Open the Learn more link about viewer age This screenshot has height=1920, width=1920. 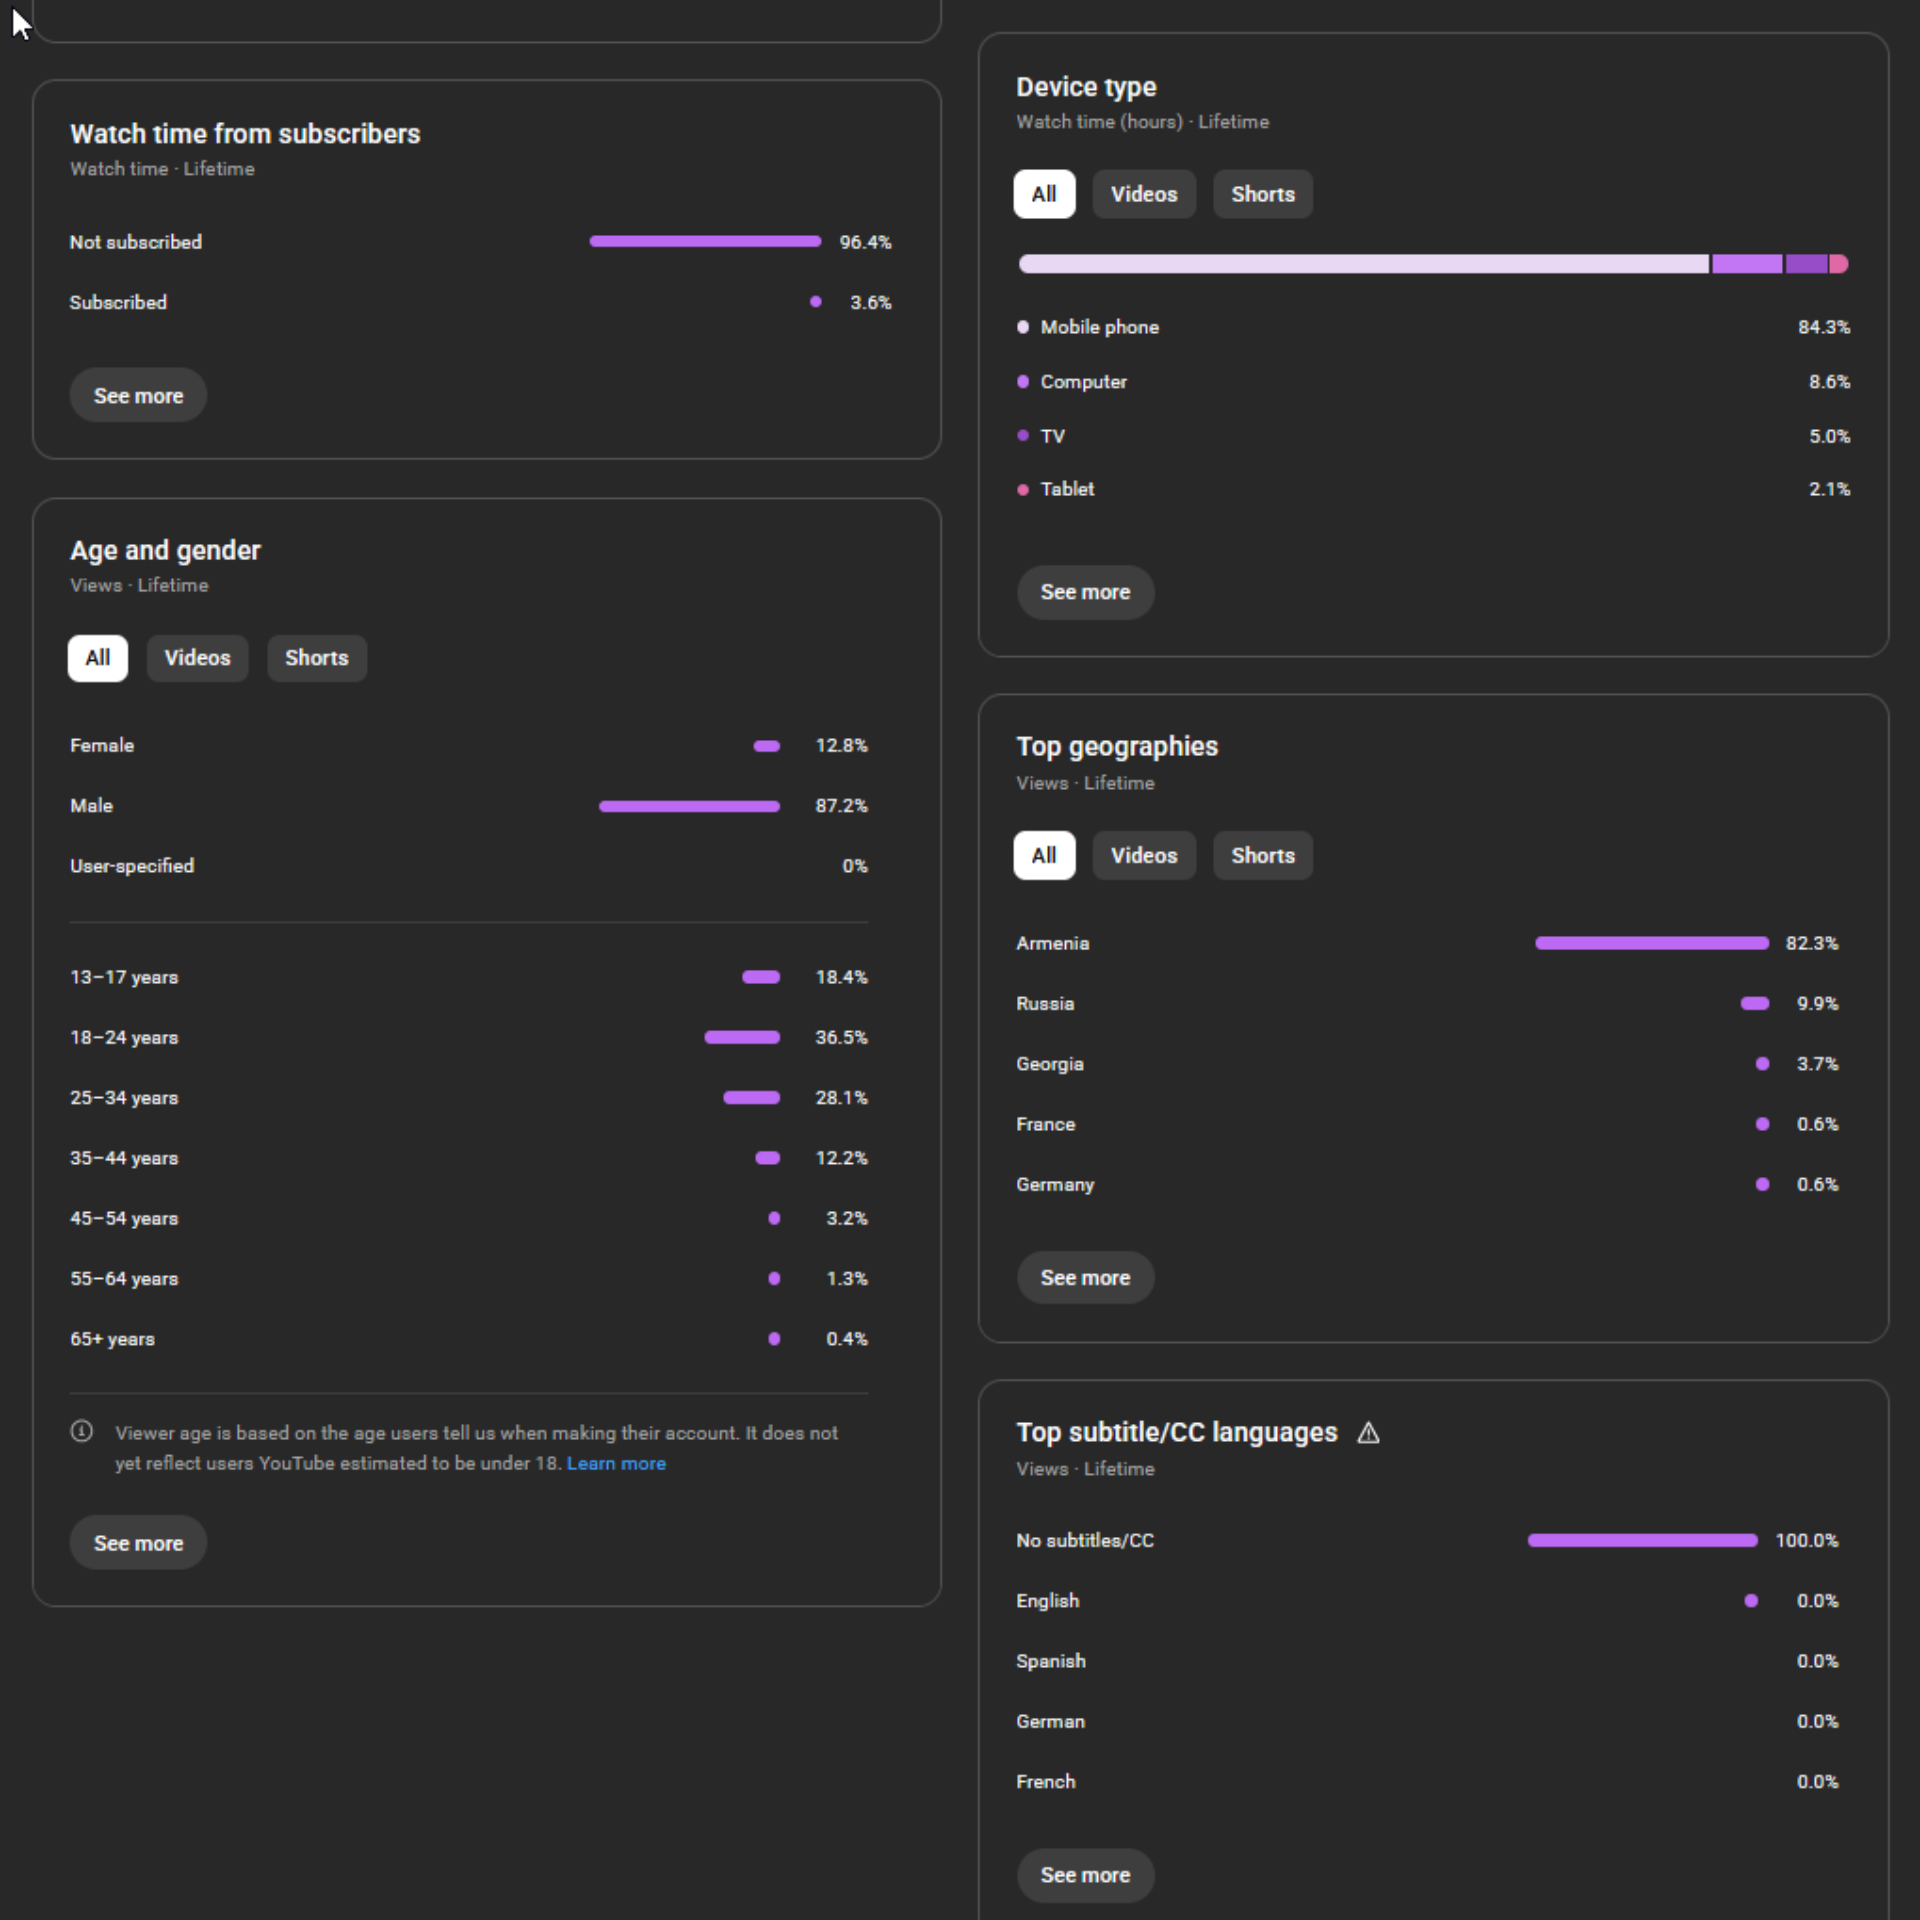click(616, 1463)
